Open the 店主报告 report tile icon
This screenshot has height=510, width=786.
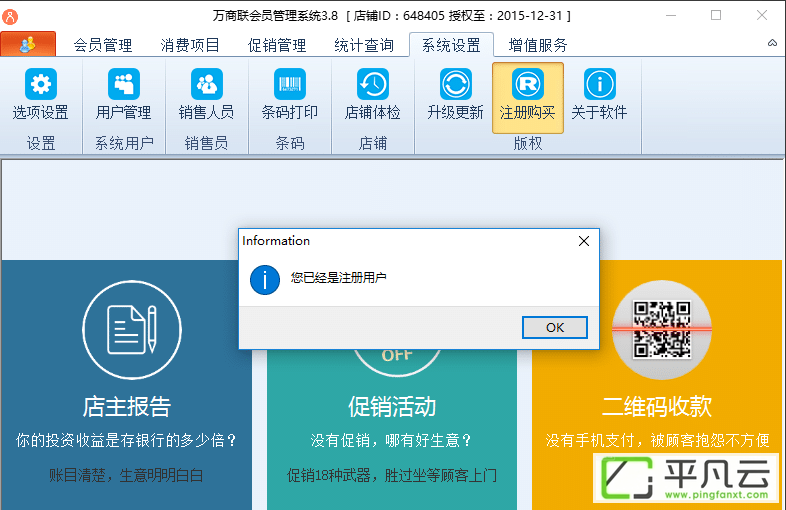tap(132, 329)
